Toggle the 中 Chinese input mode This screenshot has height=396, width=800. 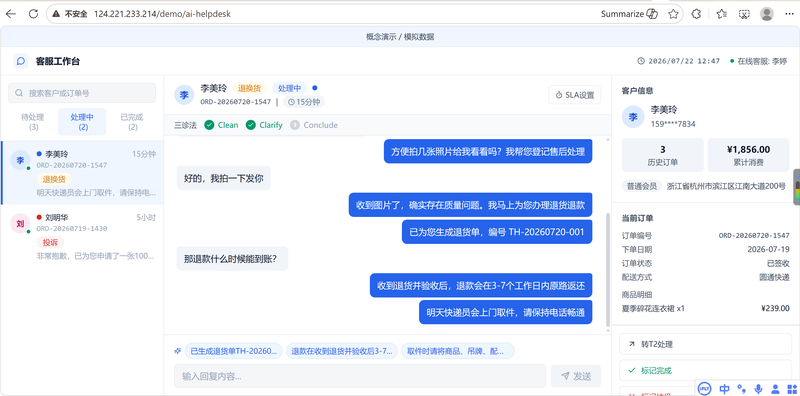tap(724, 389)
